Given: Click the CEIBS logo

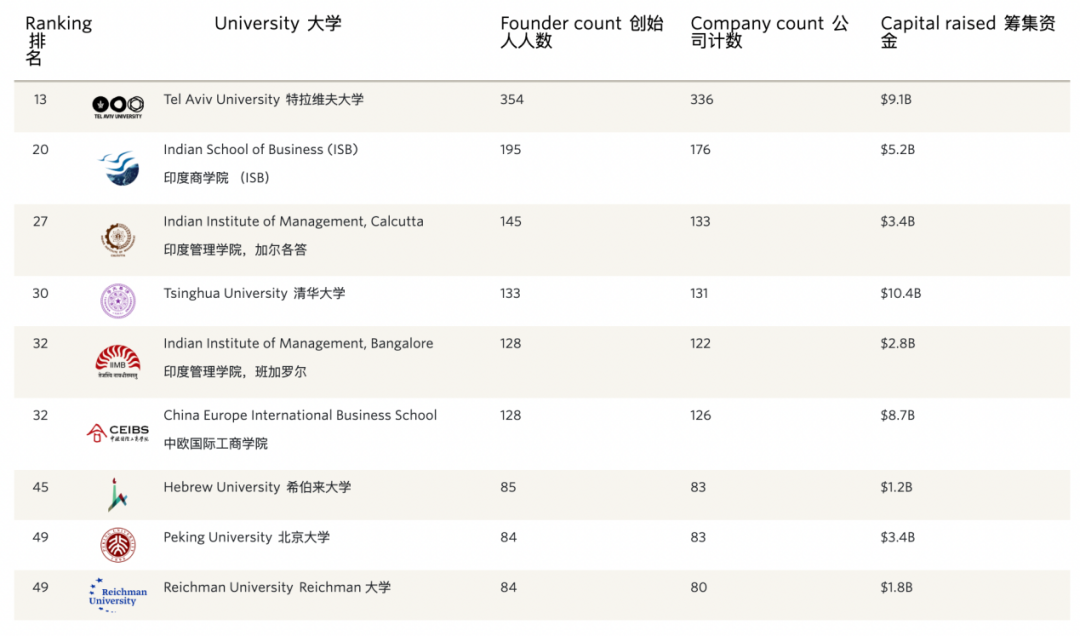Looking at the screenshot, I should tap(118, 433).
